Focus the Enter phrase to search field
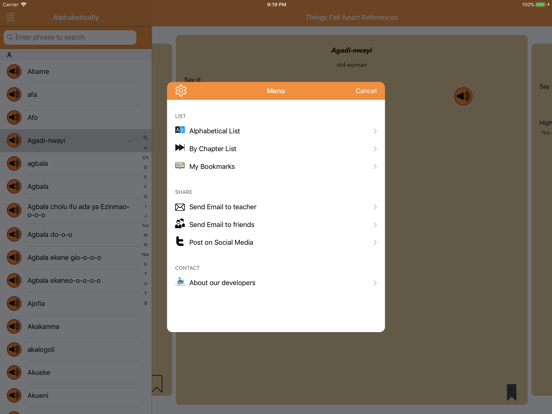 pyautogui.click(x=70, y=37)
